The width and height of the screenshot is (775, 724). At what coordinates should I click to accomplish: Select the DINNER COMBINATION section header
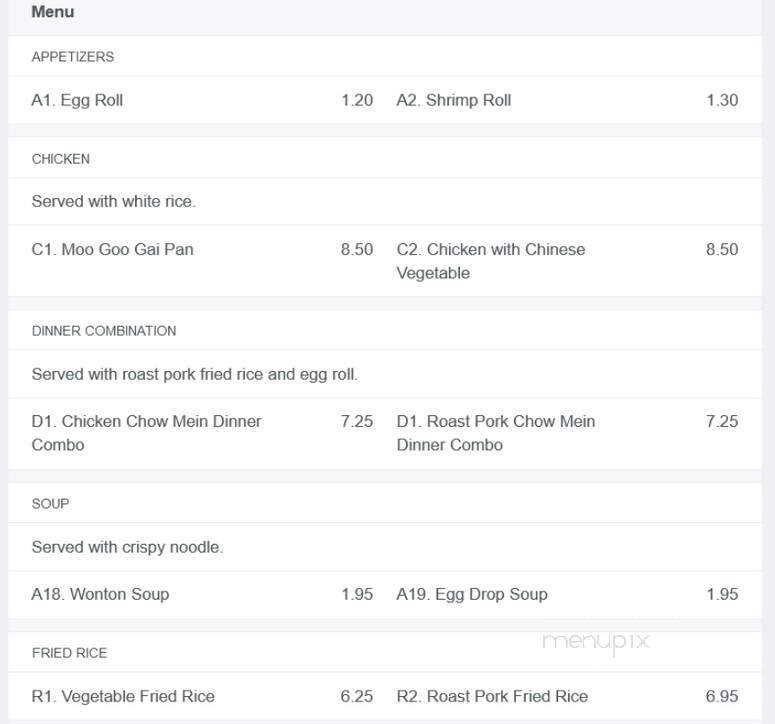click(x=104, y=331)
